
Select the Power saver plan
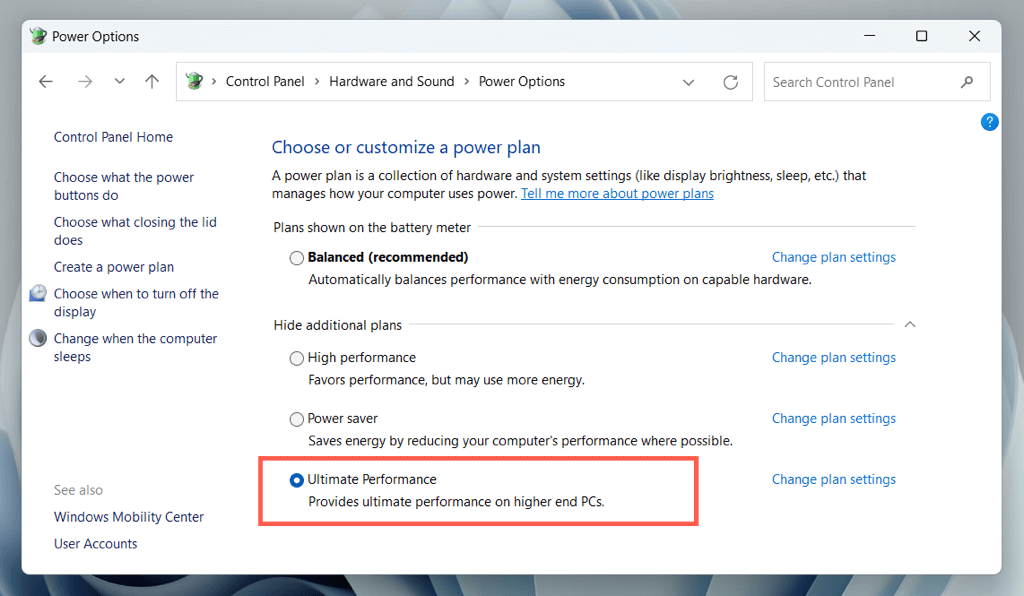(297, 419)
